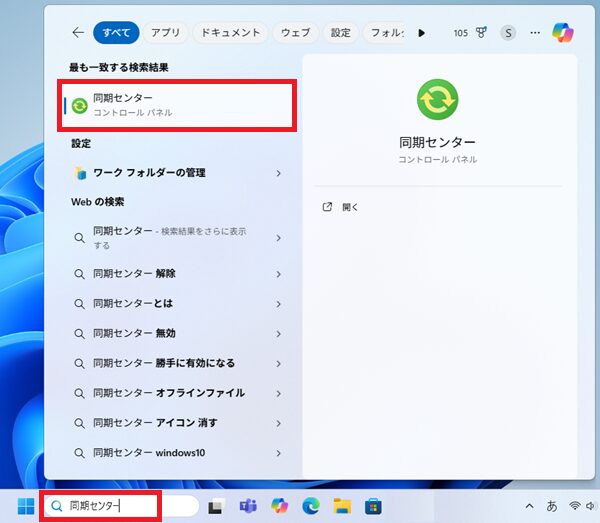
Task: Select the すべて filter tab
Action: pyautogui.click(x=116, y=33)
